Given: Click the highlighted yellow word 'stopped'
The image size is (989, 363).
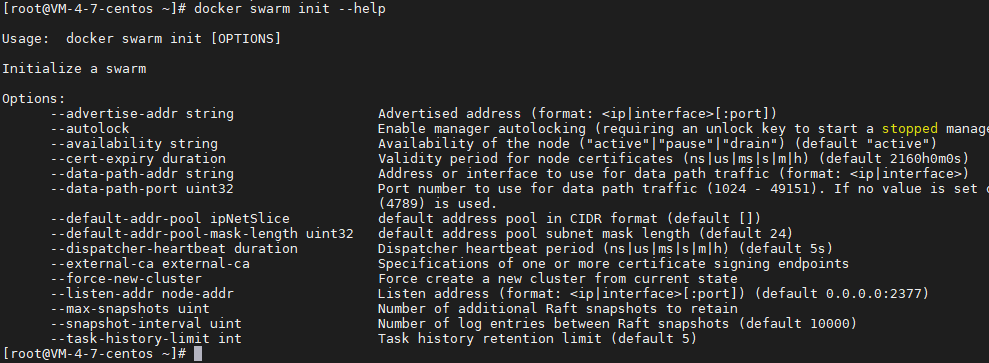Looking at the screenshot, I should pyautogui.click(x=910, y=129).
